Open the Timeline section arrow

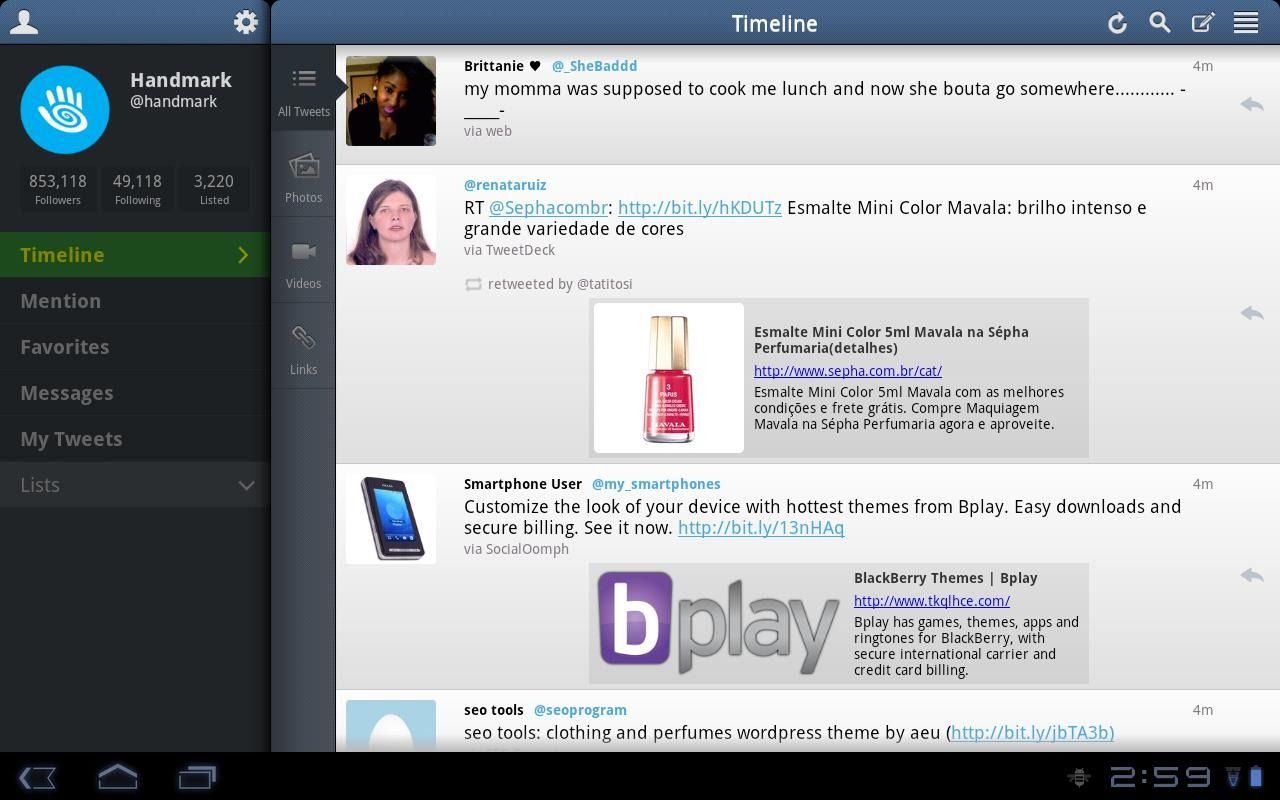242,255
